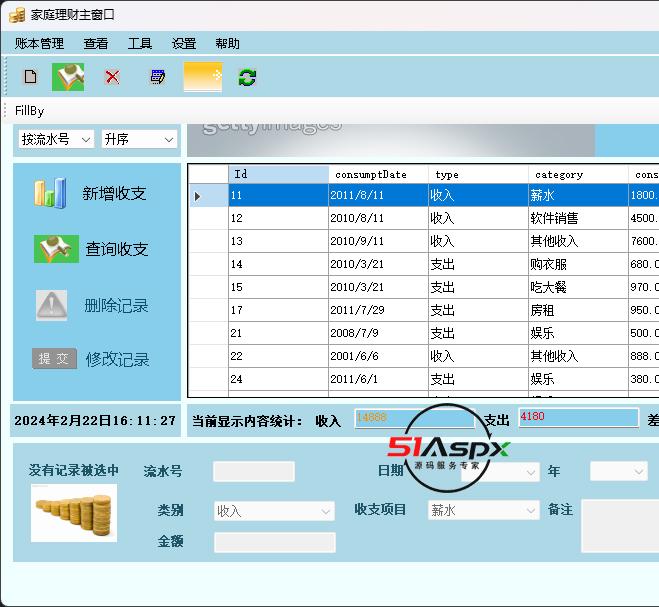Screen dimensions: 659x607
Task: Click the green query book toolbar icon
Action: tap(68, 77)
